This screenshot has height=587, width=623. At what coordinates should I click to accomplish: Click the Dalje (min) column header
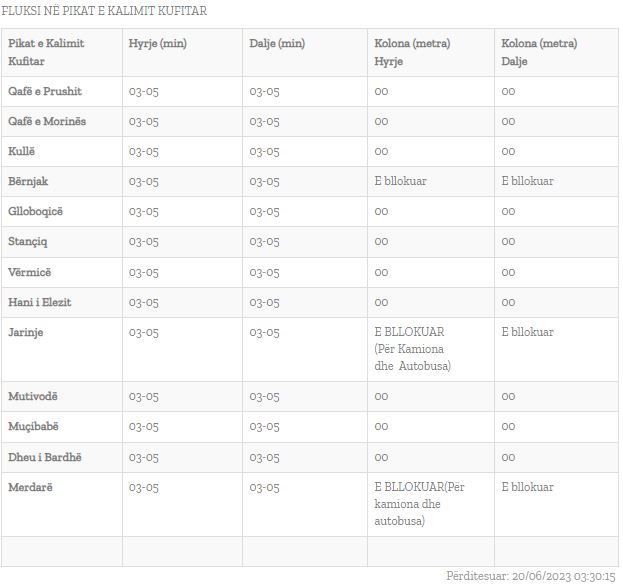pos(277,43)
